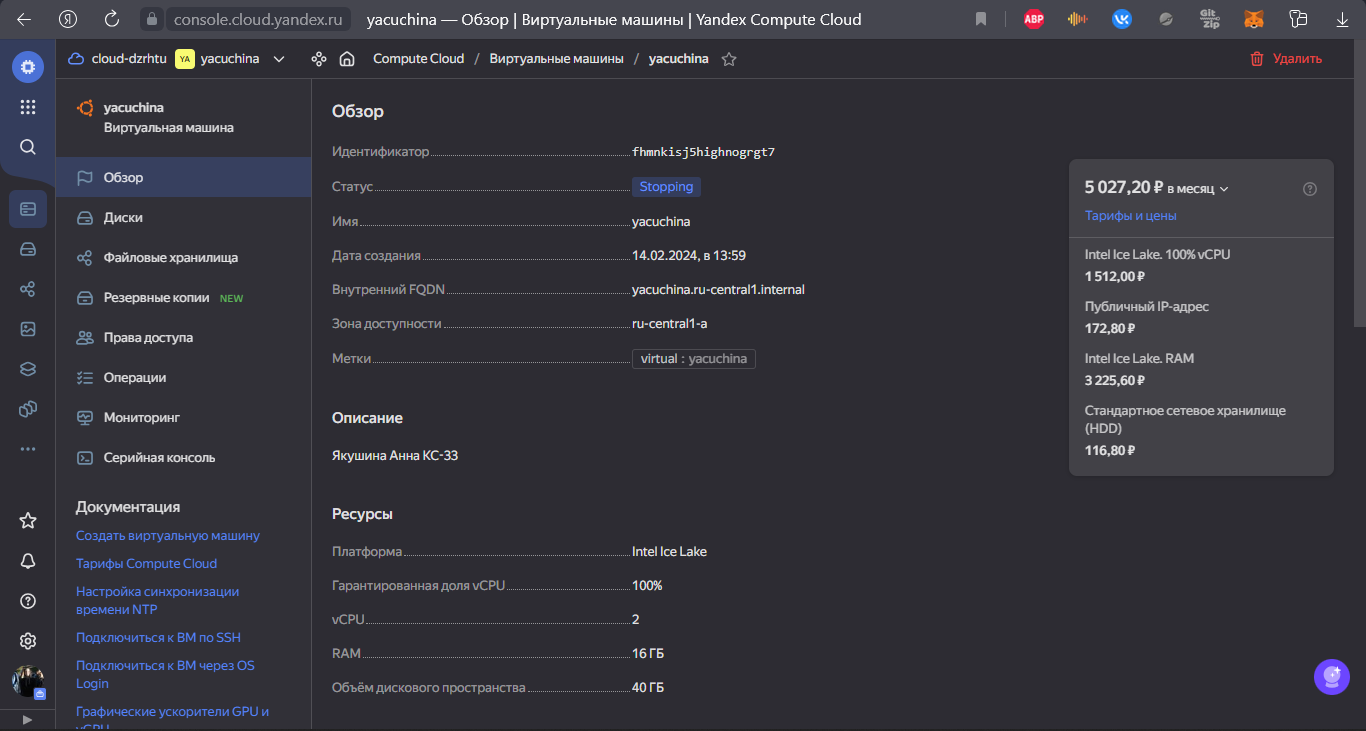The width and height of the screenshot is (1366, 731).
Task: Open 'Создать виртуальную машину' doc link
Action: click(168, 535)
